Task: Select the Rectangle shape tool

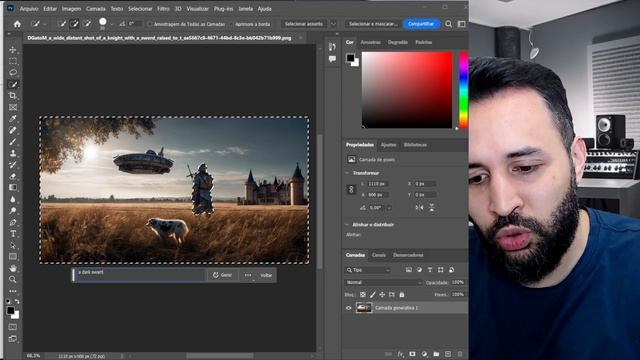Action: point(13,257)
